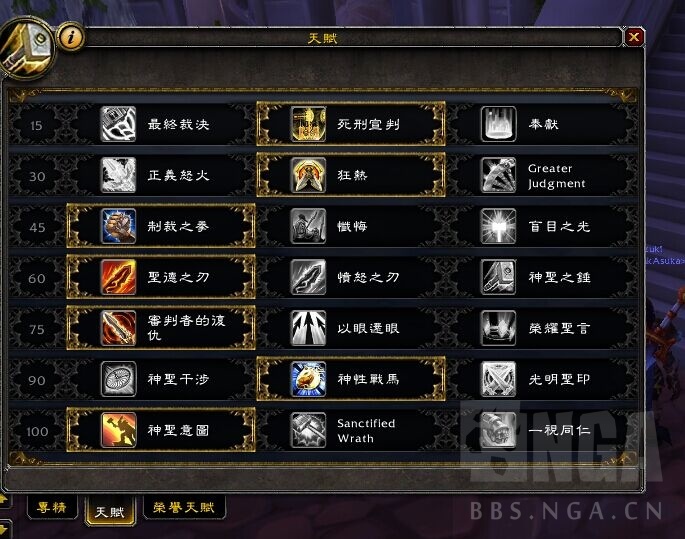Click the 死刑宣判 talent icon
Screen dimensions: 685x539
click(x=308, y=124)
